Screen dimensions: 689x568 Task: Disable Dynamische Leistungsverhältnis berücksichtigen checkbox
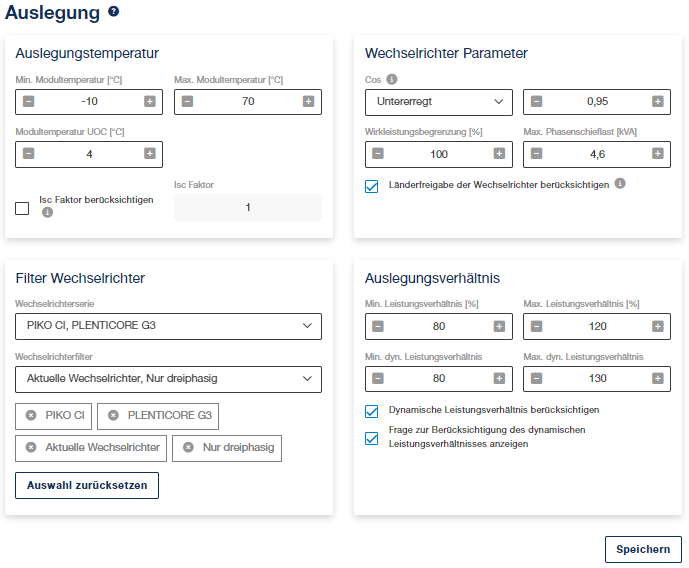(371, 411)
